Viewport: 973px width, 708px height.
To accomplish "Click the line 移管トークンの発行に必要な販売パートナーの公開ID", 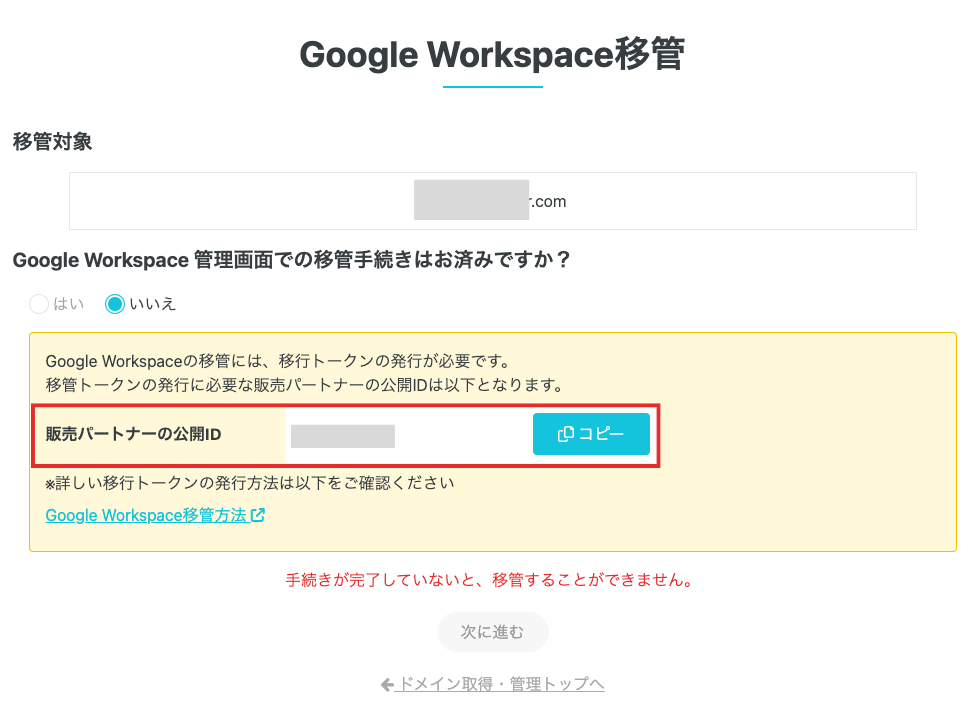I will (x=305, y=385).
